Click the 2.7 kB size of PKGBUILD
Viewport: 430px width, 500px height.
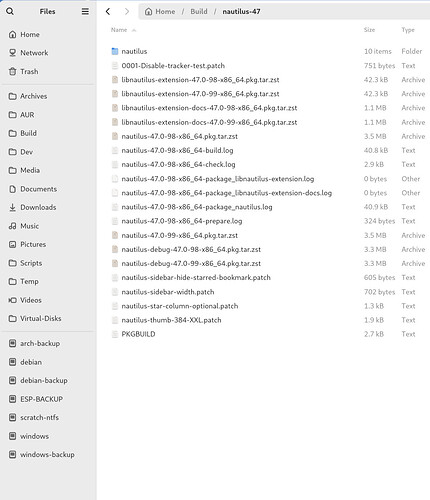pos(374,334)
